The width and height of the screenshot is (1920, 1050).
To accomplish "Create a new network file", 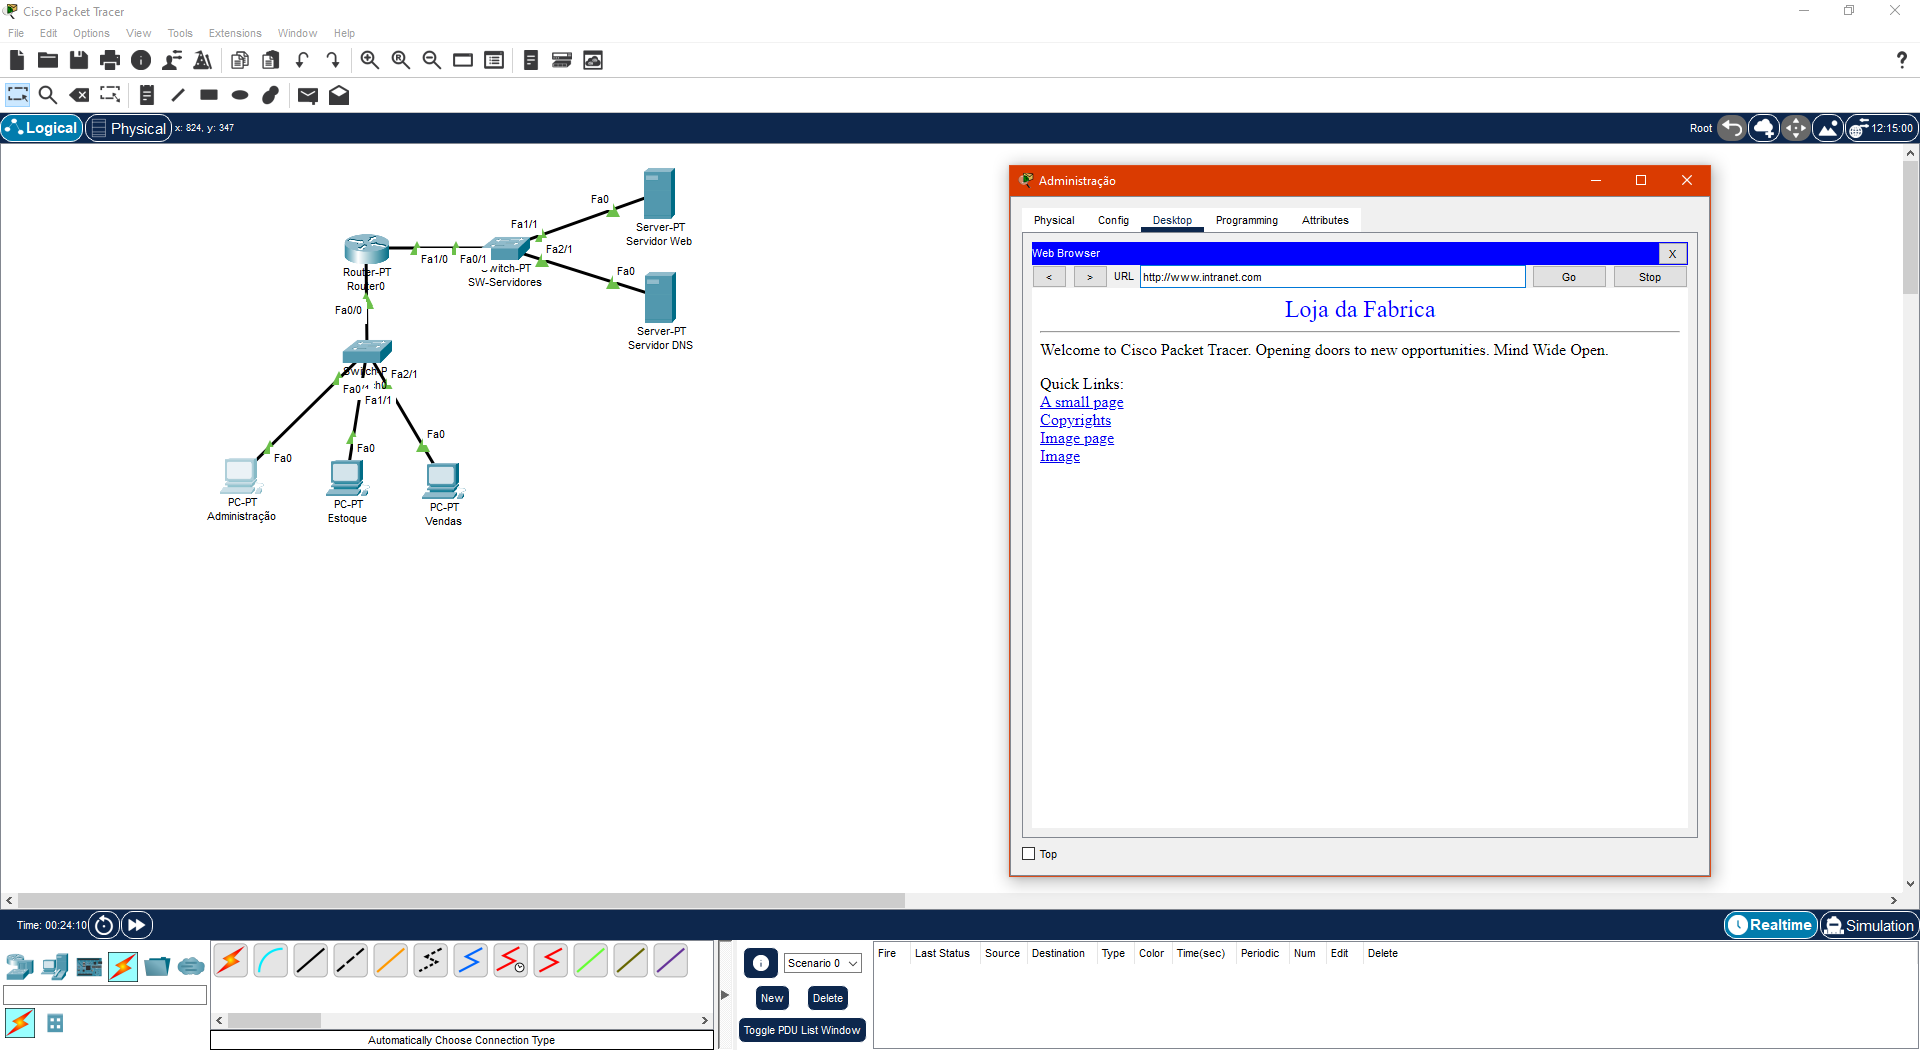I will [x=17, y=60].
